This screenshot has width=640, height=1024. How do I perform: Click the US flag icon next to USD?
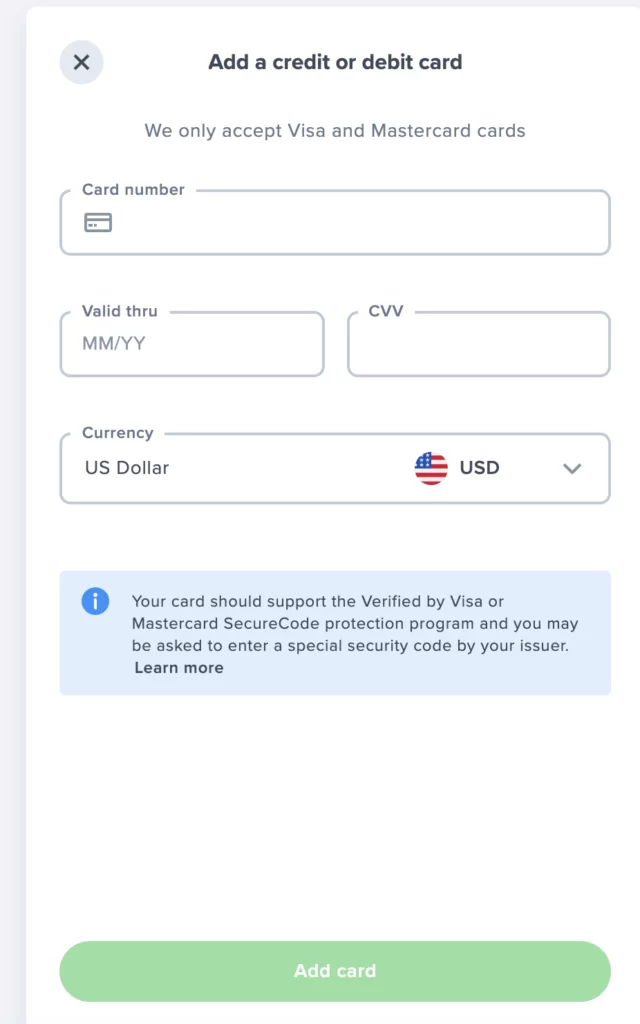(430, 467)
